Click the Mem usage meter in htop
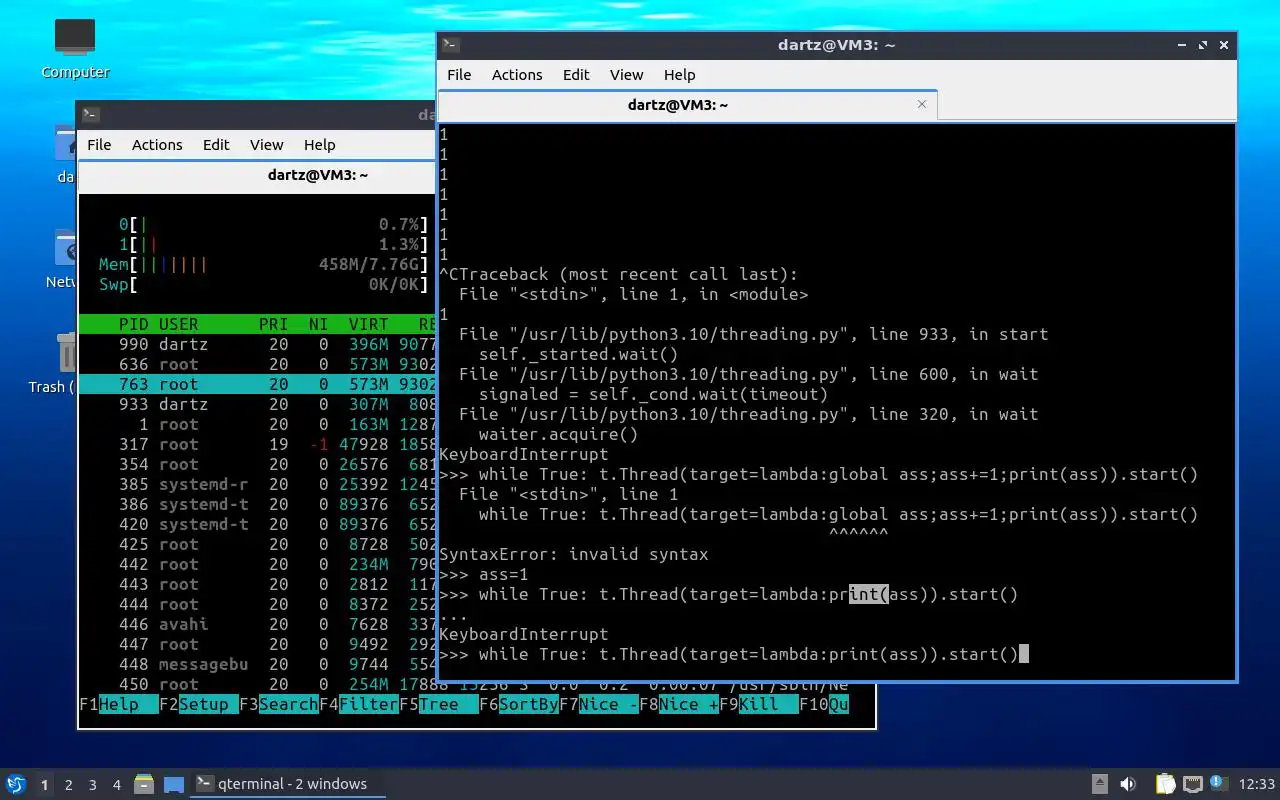The width and height of the screenshot is (1280, 800). coord(263,264)
